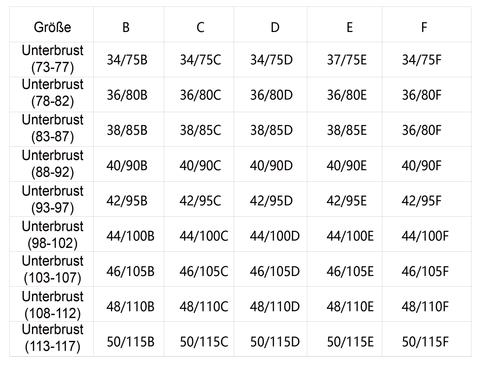Click the 44/100B size cell
Viewport: 480px width, 375px height.
pos(130,236)
